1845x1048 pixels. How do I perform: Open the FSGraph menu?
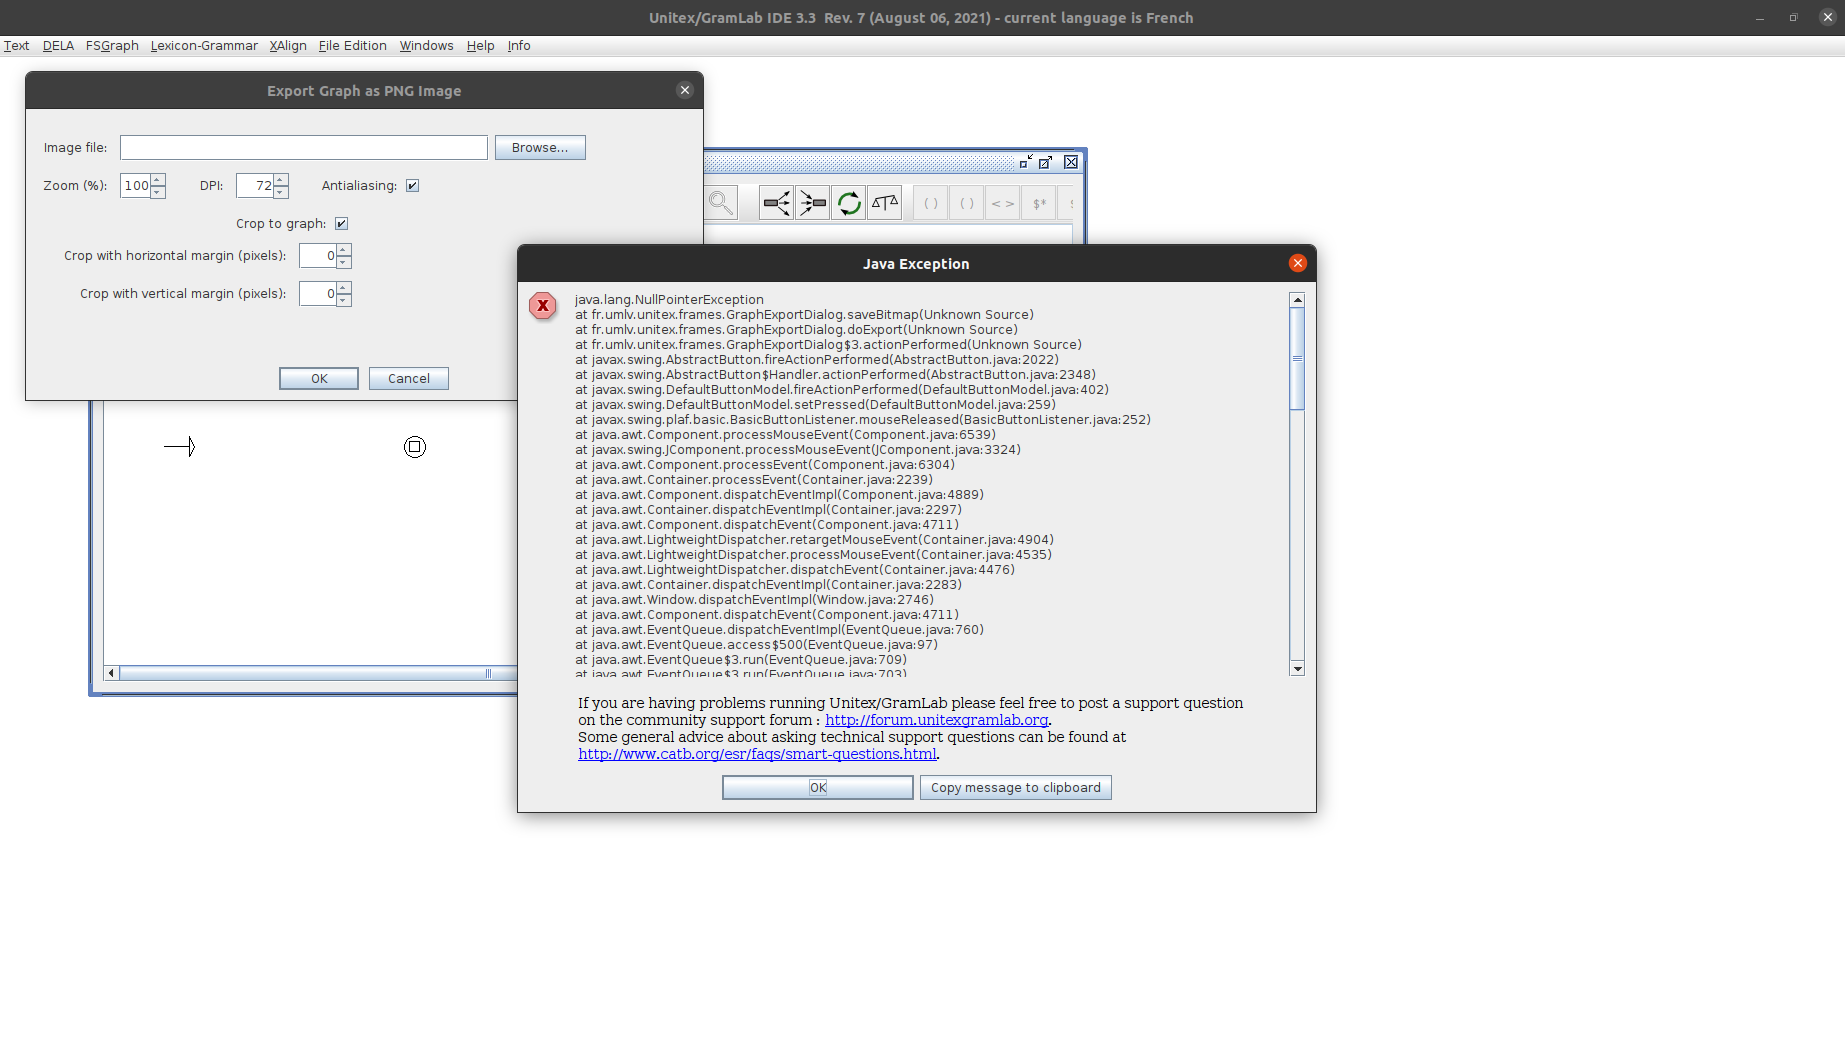click(x=112, y=46)
